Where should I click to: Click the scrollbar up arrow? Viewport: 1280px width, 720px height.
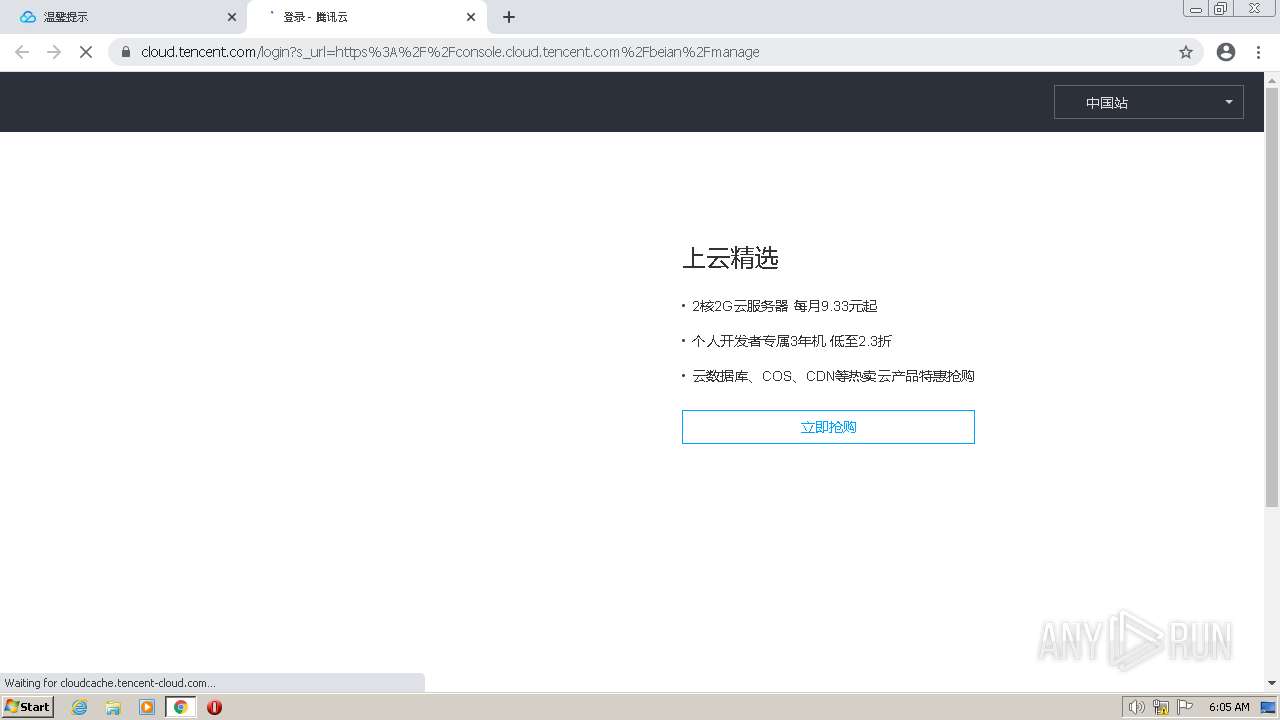coord(1272,79)
